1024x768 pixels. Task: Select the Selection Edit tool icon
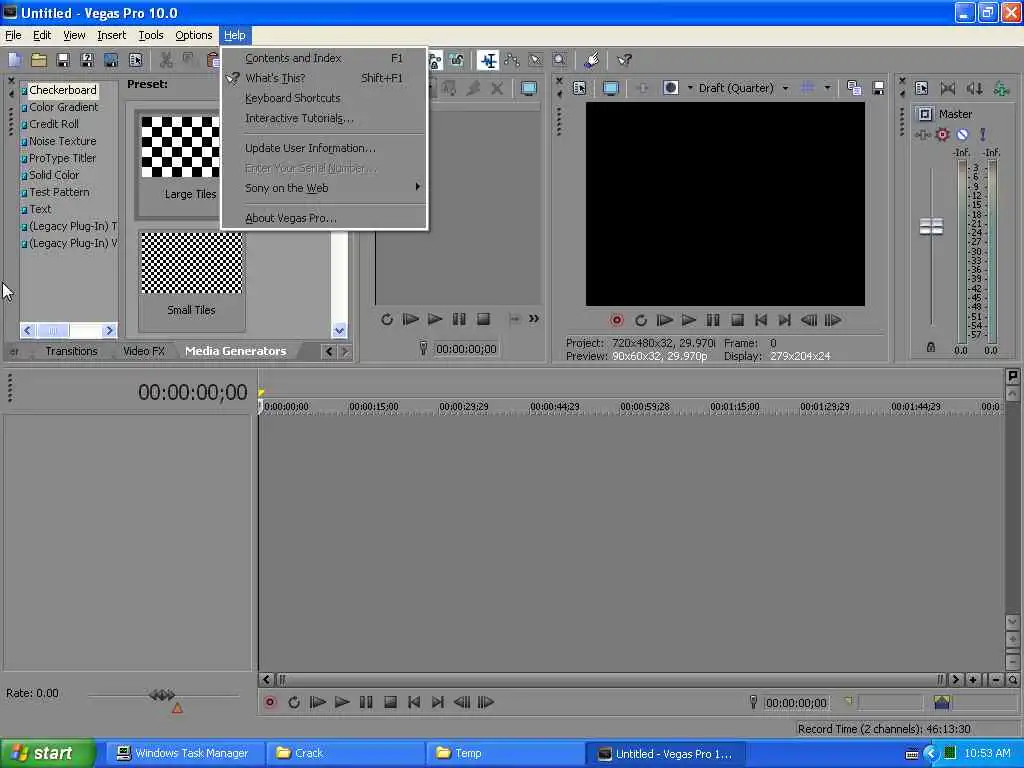[536, 60]
